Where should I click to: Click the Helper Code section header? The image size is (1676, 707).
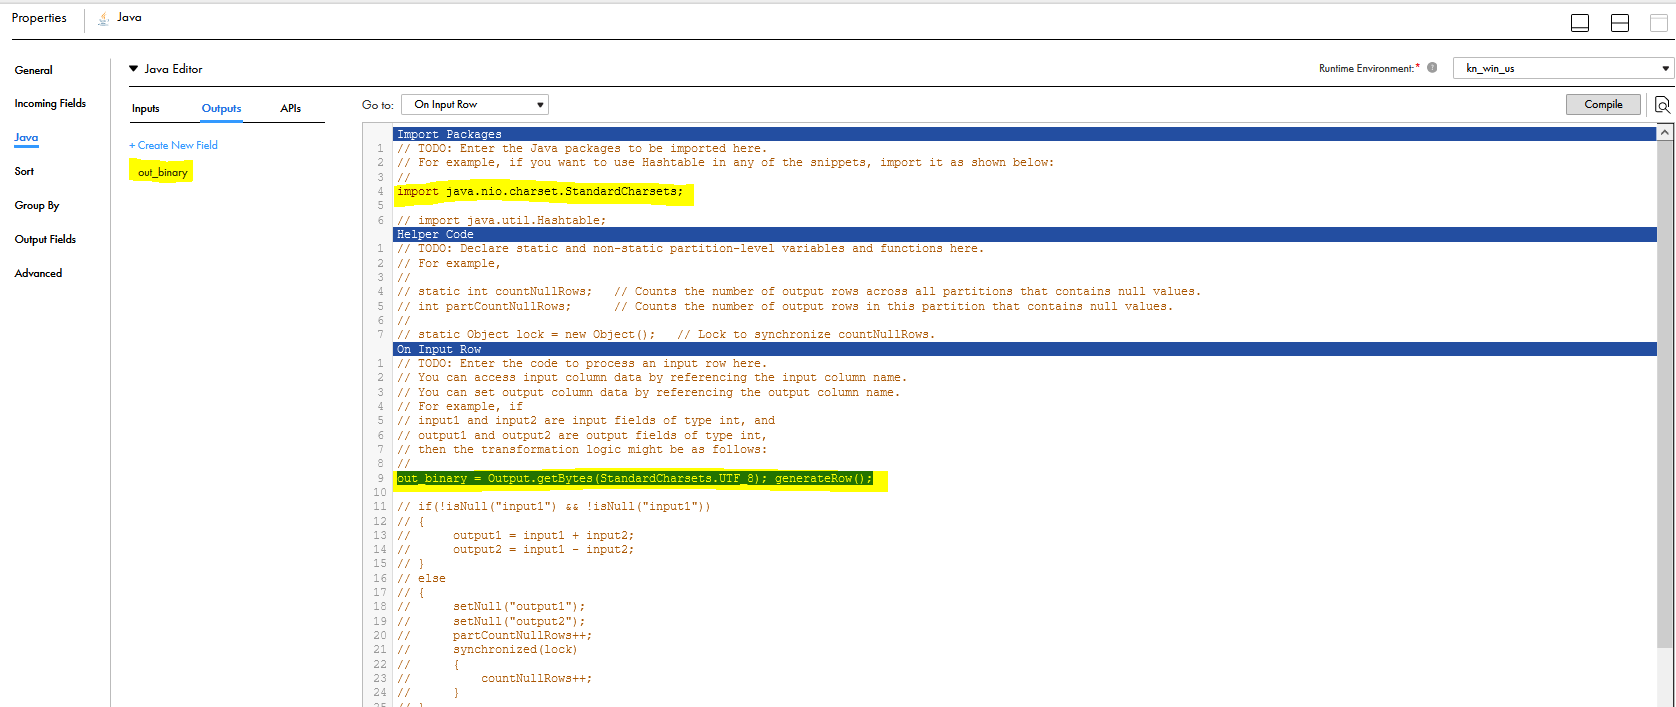[x=1025, y=234]
